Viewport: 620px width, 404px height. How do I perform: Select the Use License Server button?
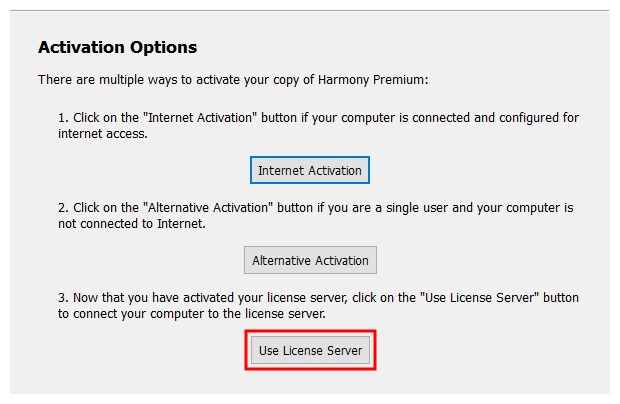(x=310, y=351)
